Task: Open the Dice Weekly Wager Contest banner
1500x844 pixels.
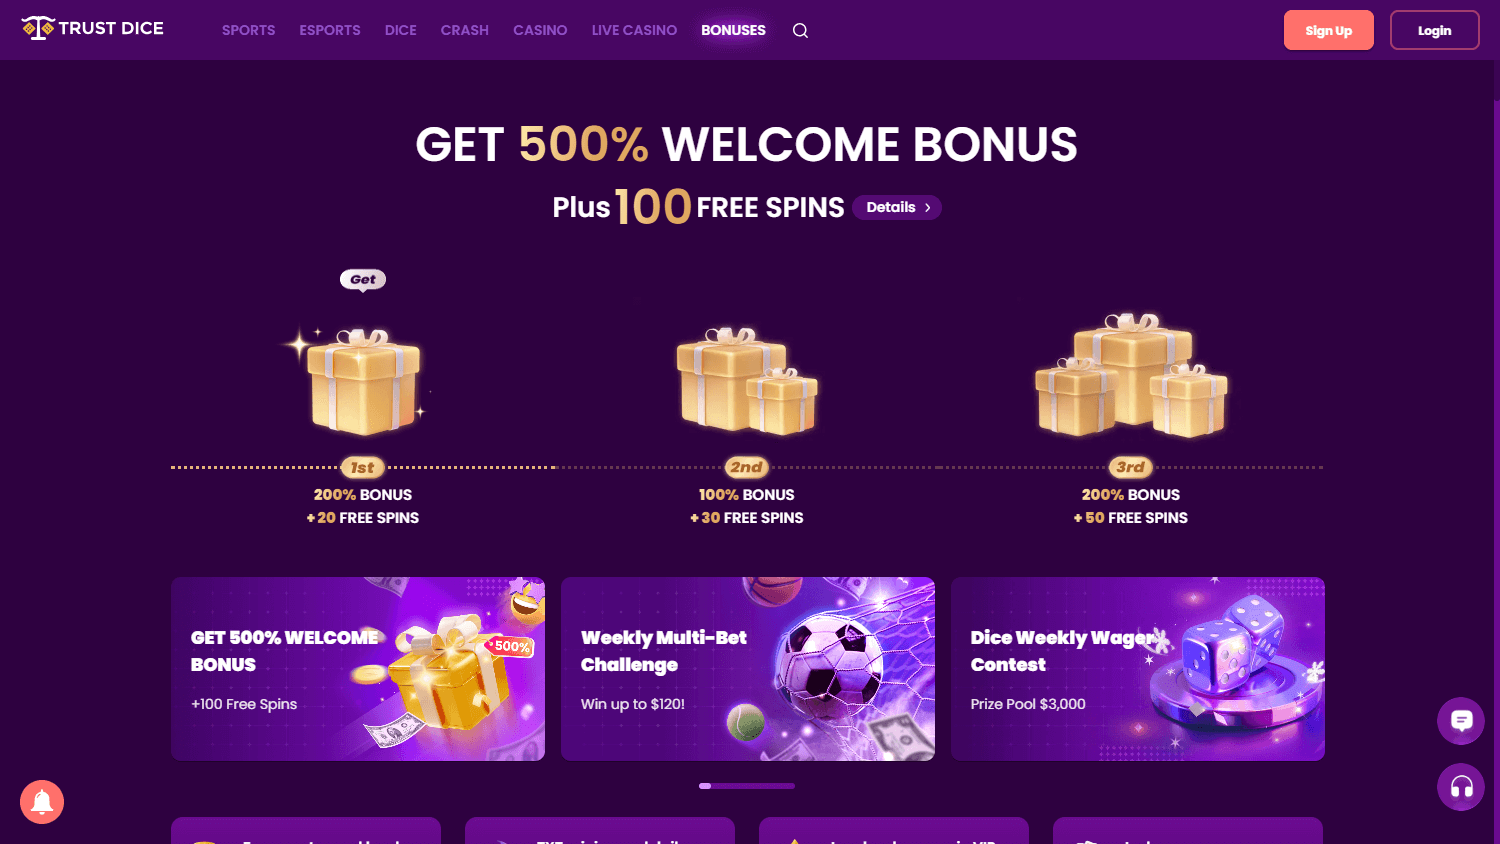Action: coord(1138,669)
